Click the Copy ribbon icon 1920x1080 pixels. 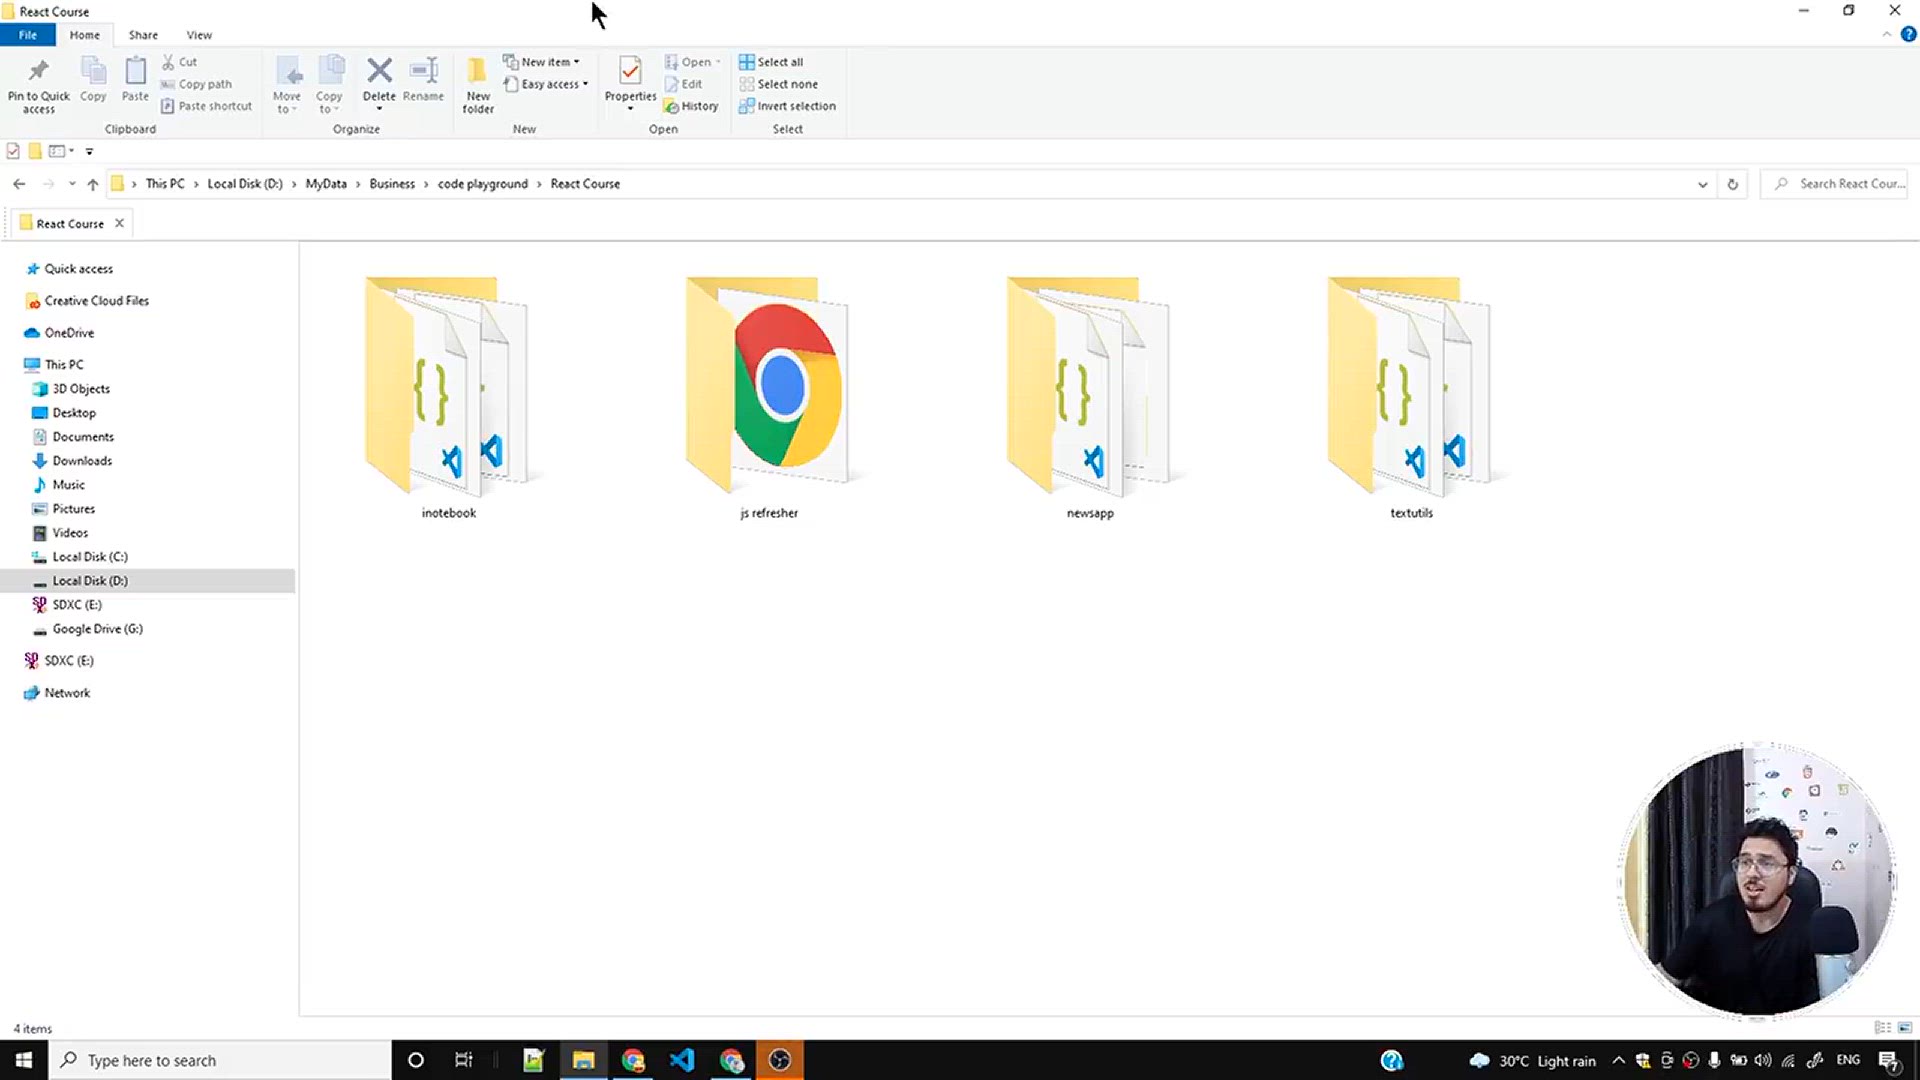click(x=93, y=71)
